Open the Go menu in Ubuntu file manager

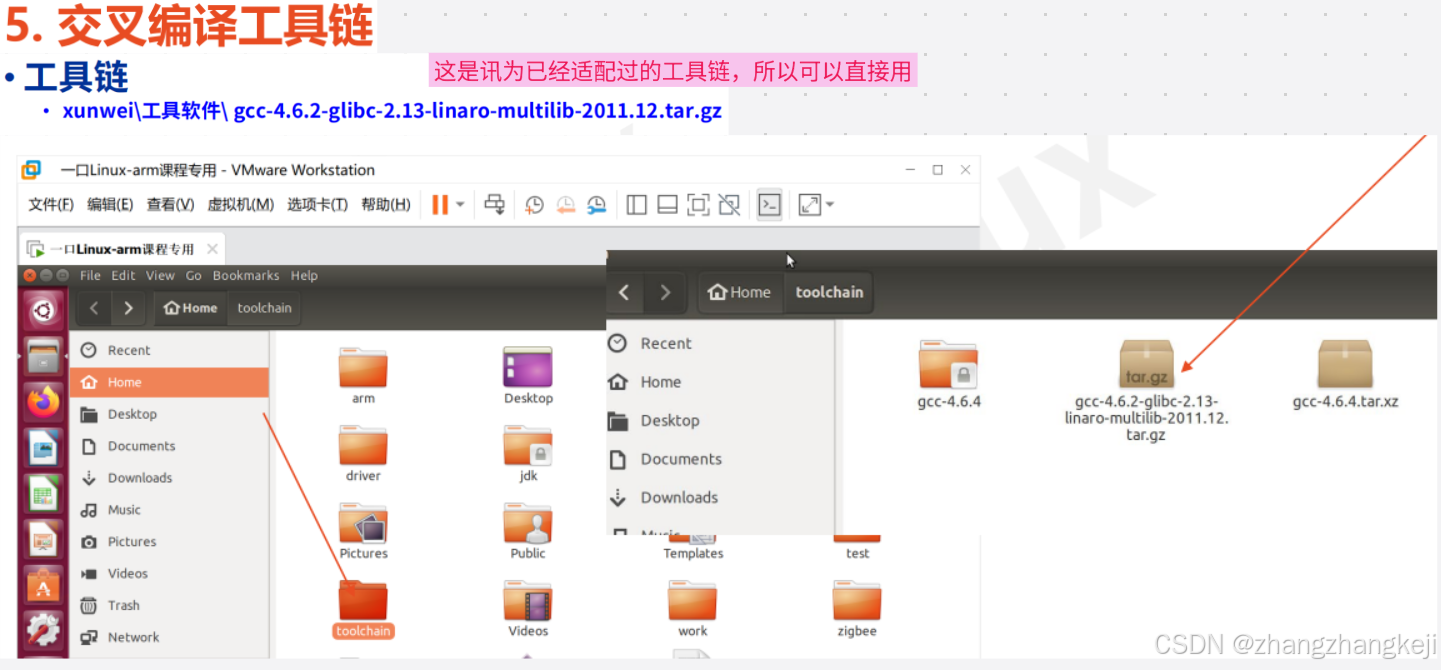tap(193, 275)
